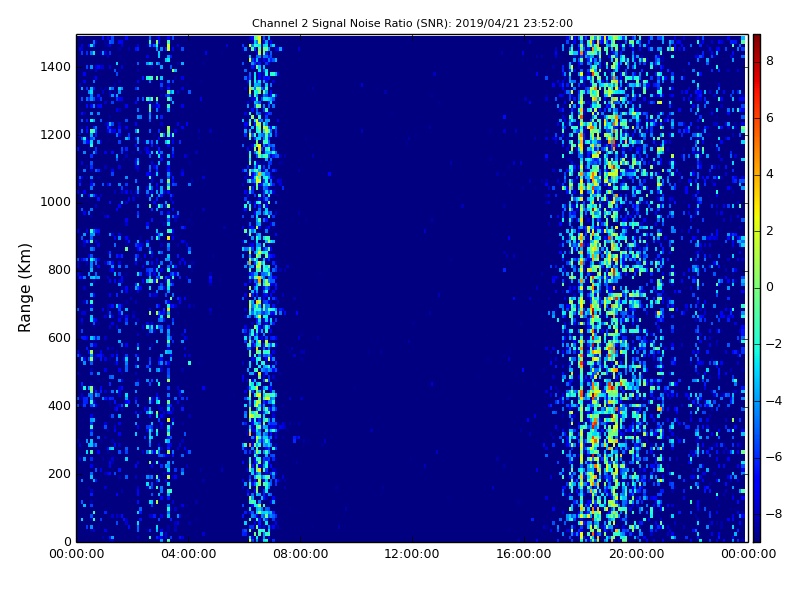Click the 200 range tick label
Image resolution: width=800 pixels, height=600 pixels.
coord(59,473)
